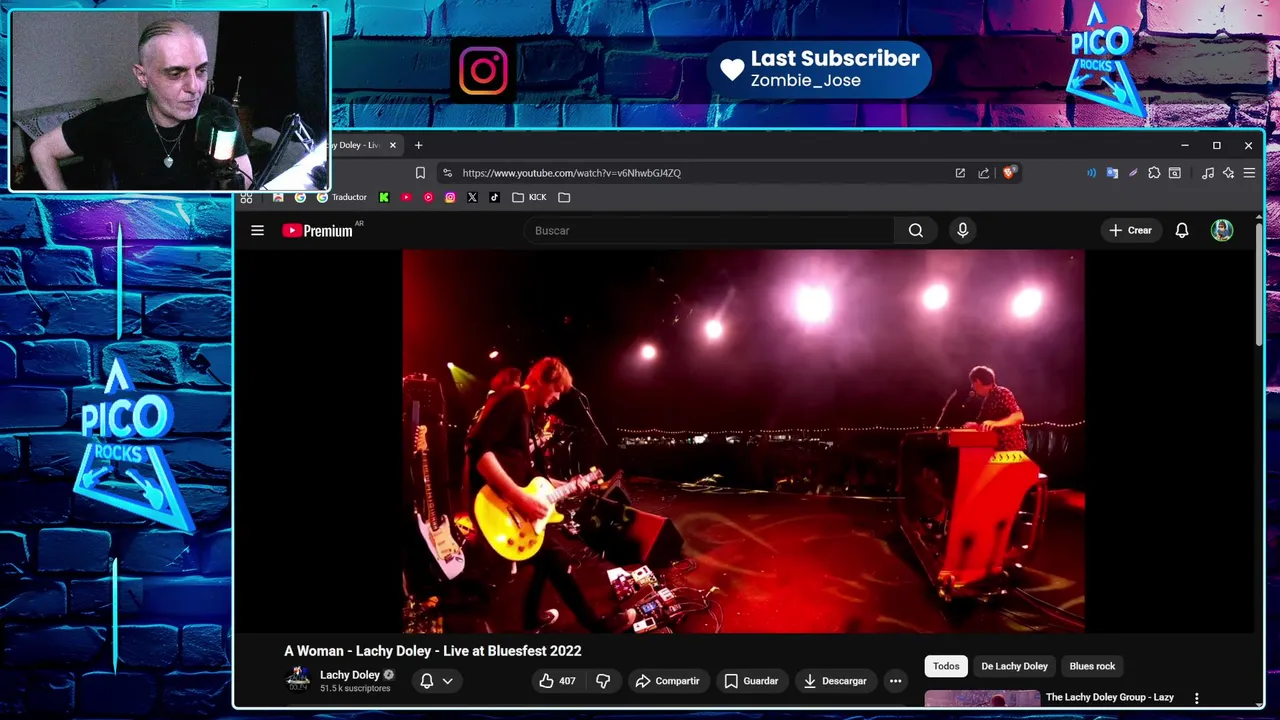Open the TikTok bookmark icon
This screenshot has height=720, width=1280.
coord(494,197)
